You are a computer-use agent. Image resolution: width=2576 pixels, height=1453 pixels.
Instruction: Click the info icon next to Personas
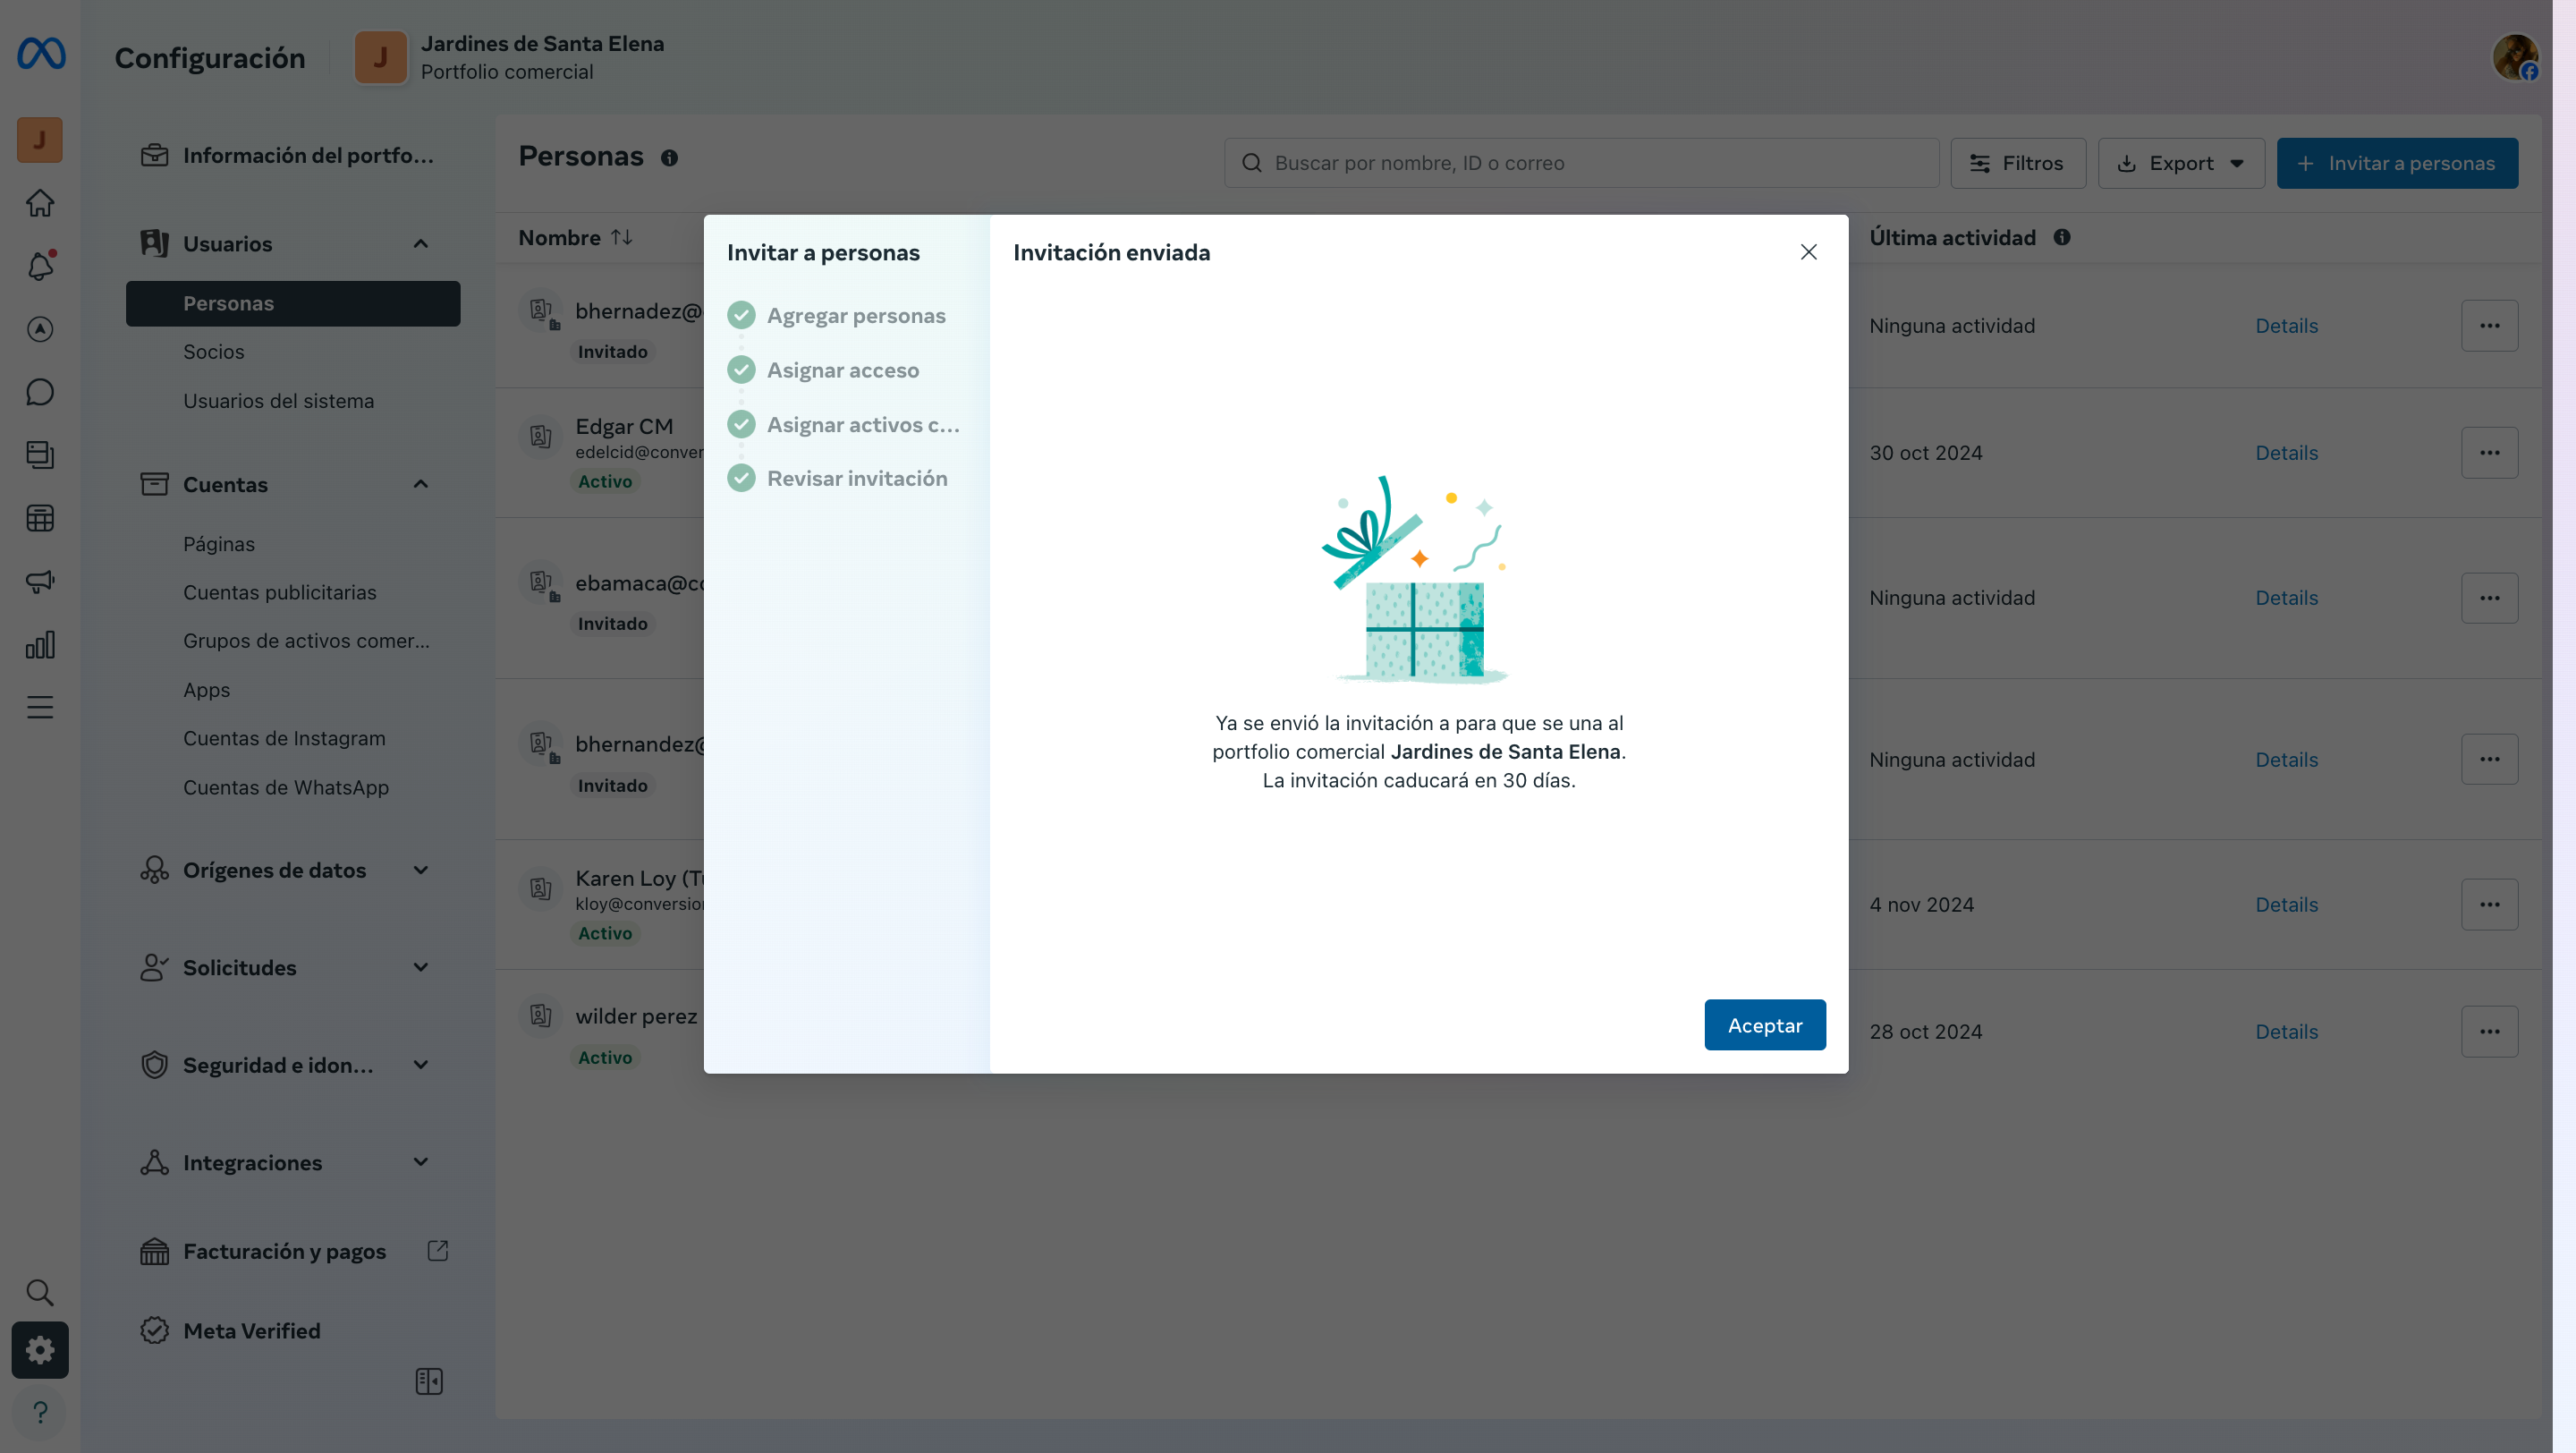pos(669,158)
